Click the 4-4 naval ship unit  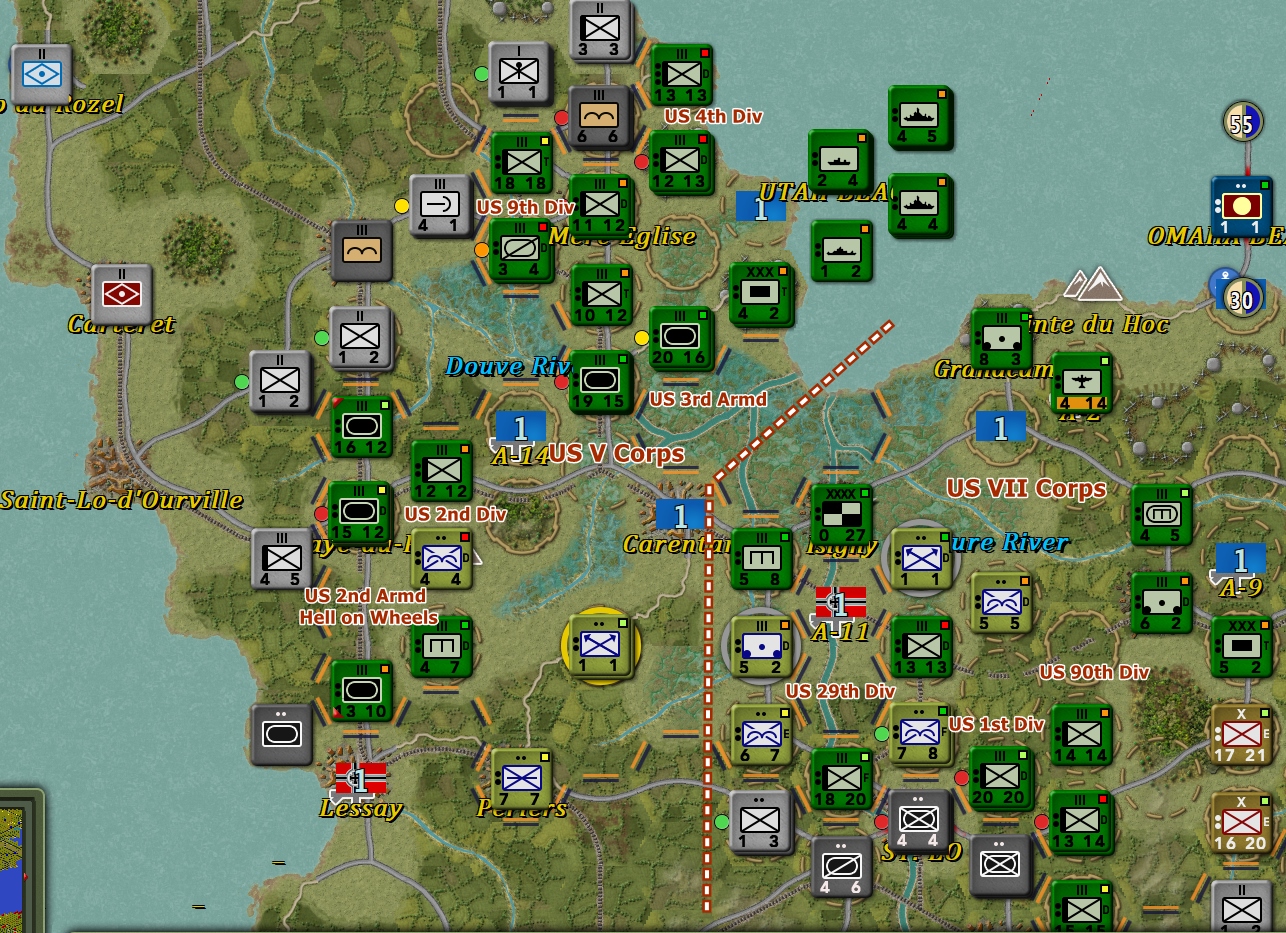pyautogui.click(x=919, y=206)
